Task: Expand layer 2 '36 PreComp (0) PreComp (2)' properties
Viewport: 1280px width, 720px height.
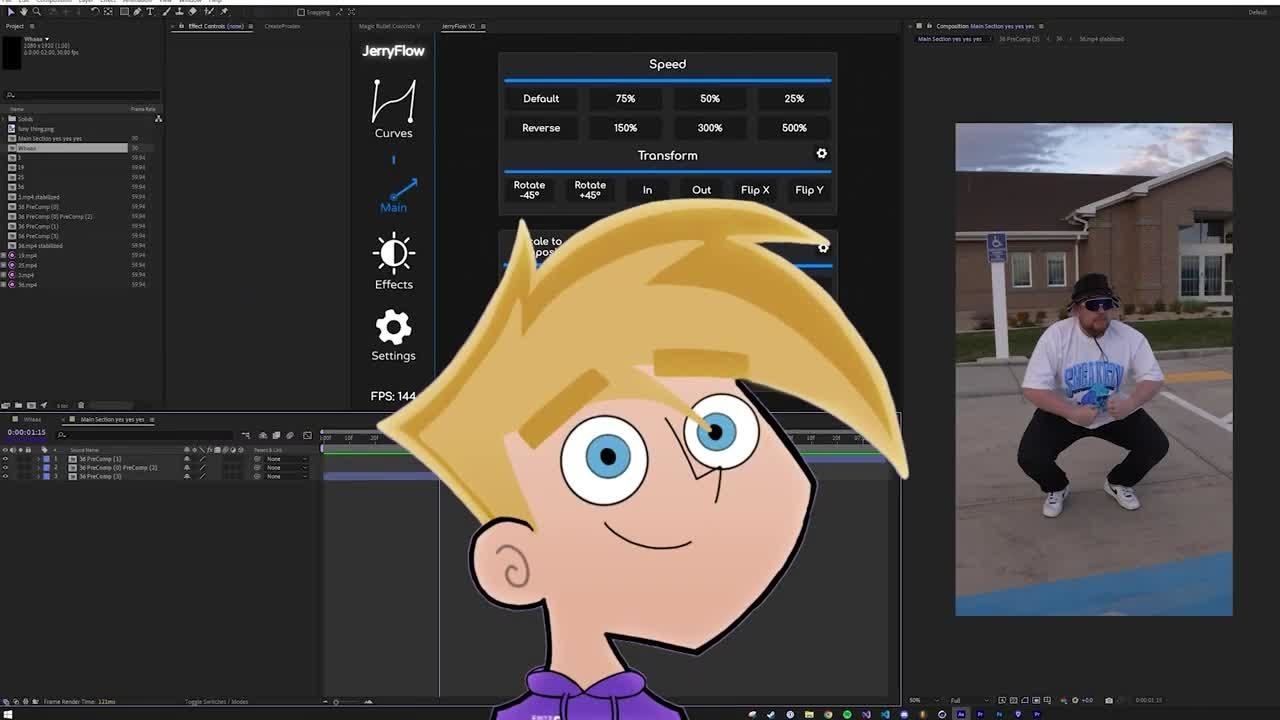Action: pos(37,467)
